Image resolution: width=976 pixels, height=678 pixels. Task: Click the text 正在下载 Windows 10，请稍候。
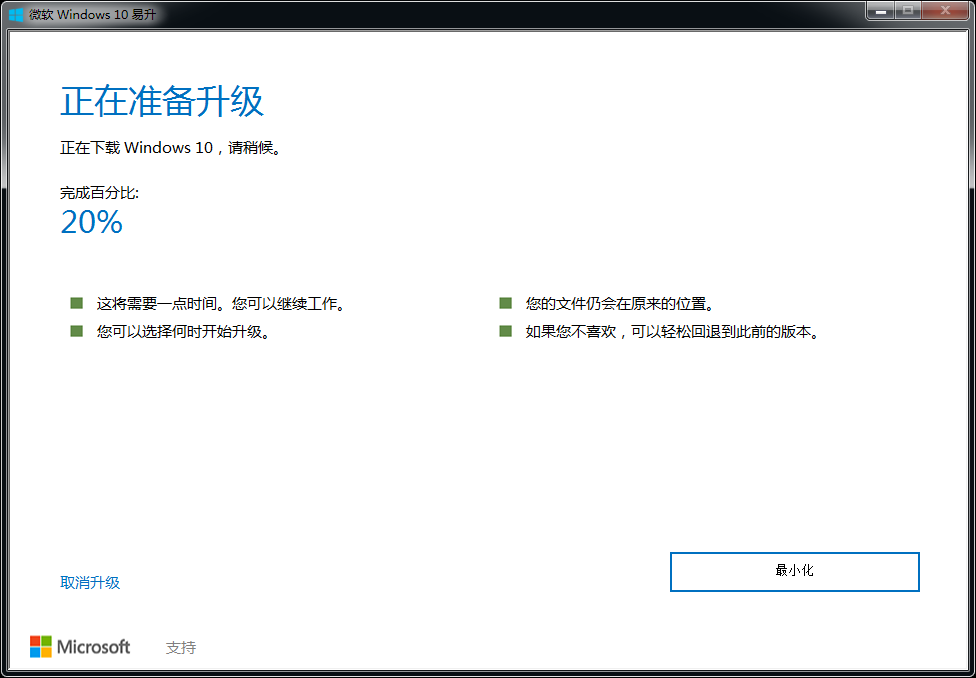click(x=170, y=149)
